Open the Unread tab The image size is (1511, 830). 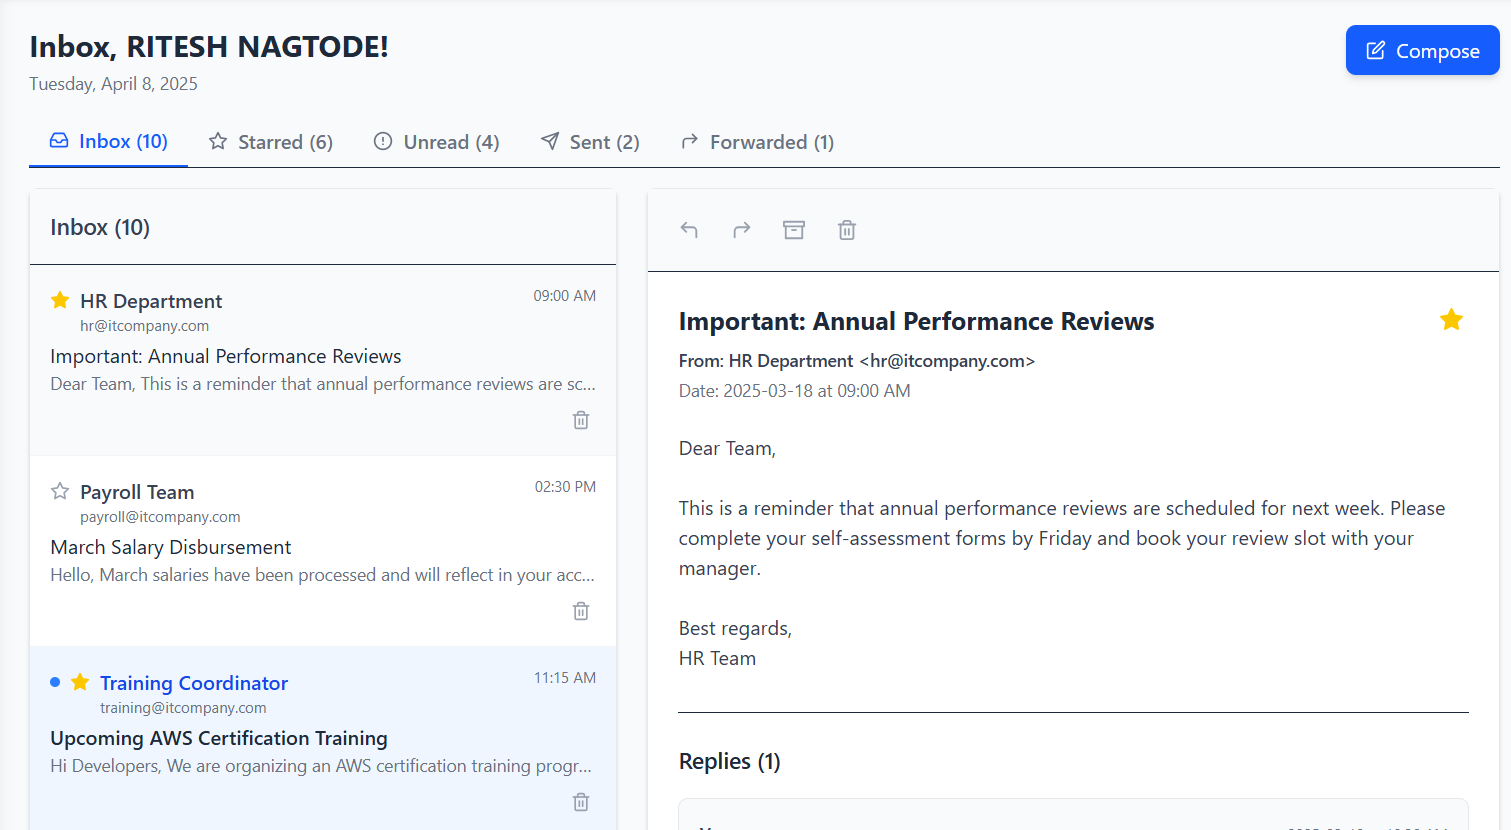[436, 141]
